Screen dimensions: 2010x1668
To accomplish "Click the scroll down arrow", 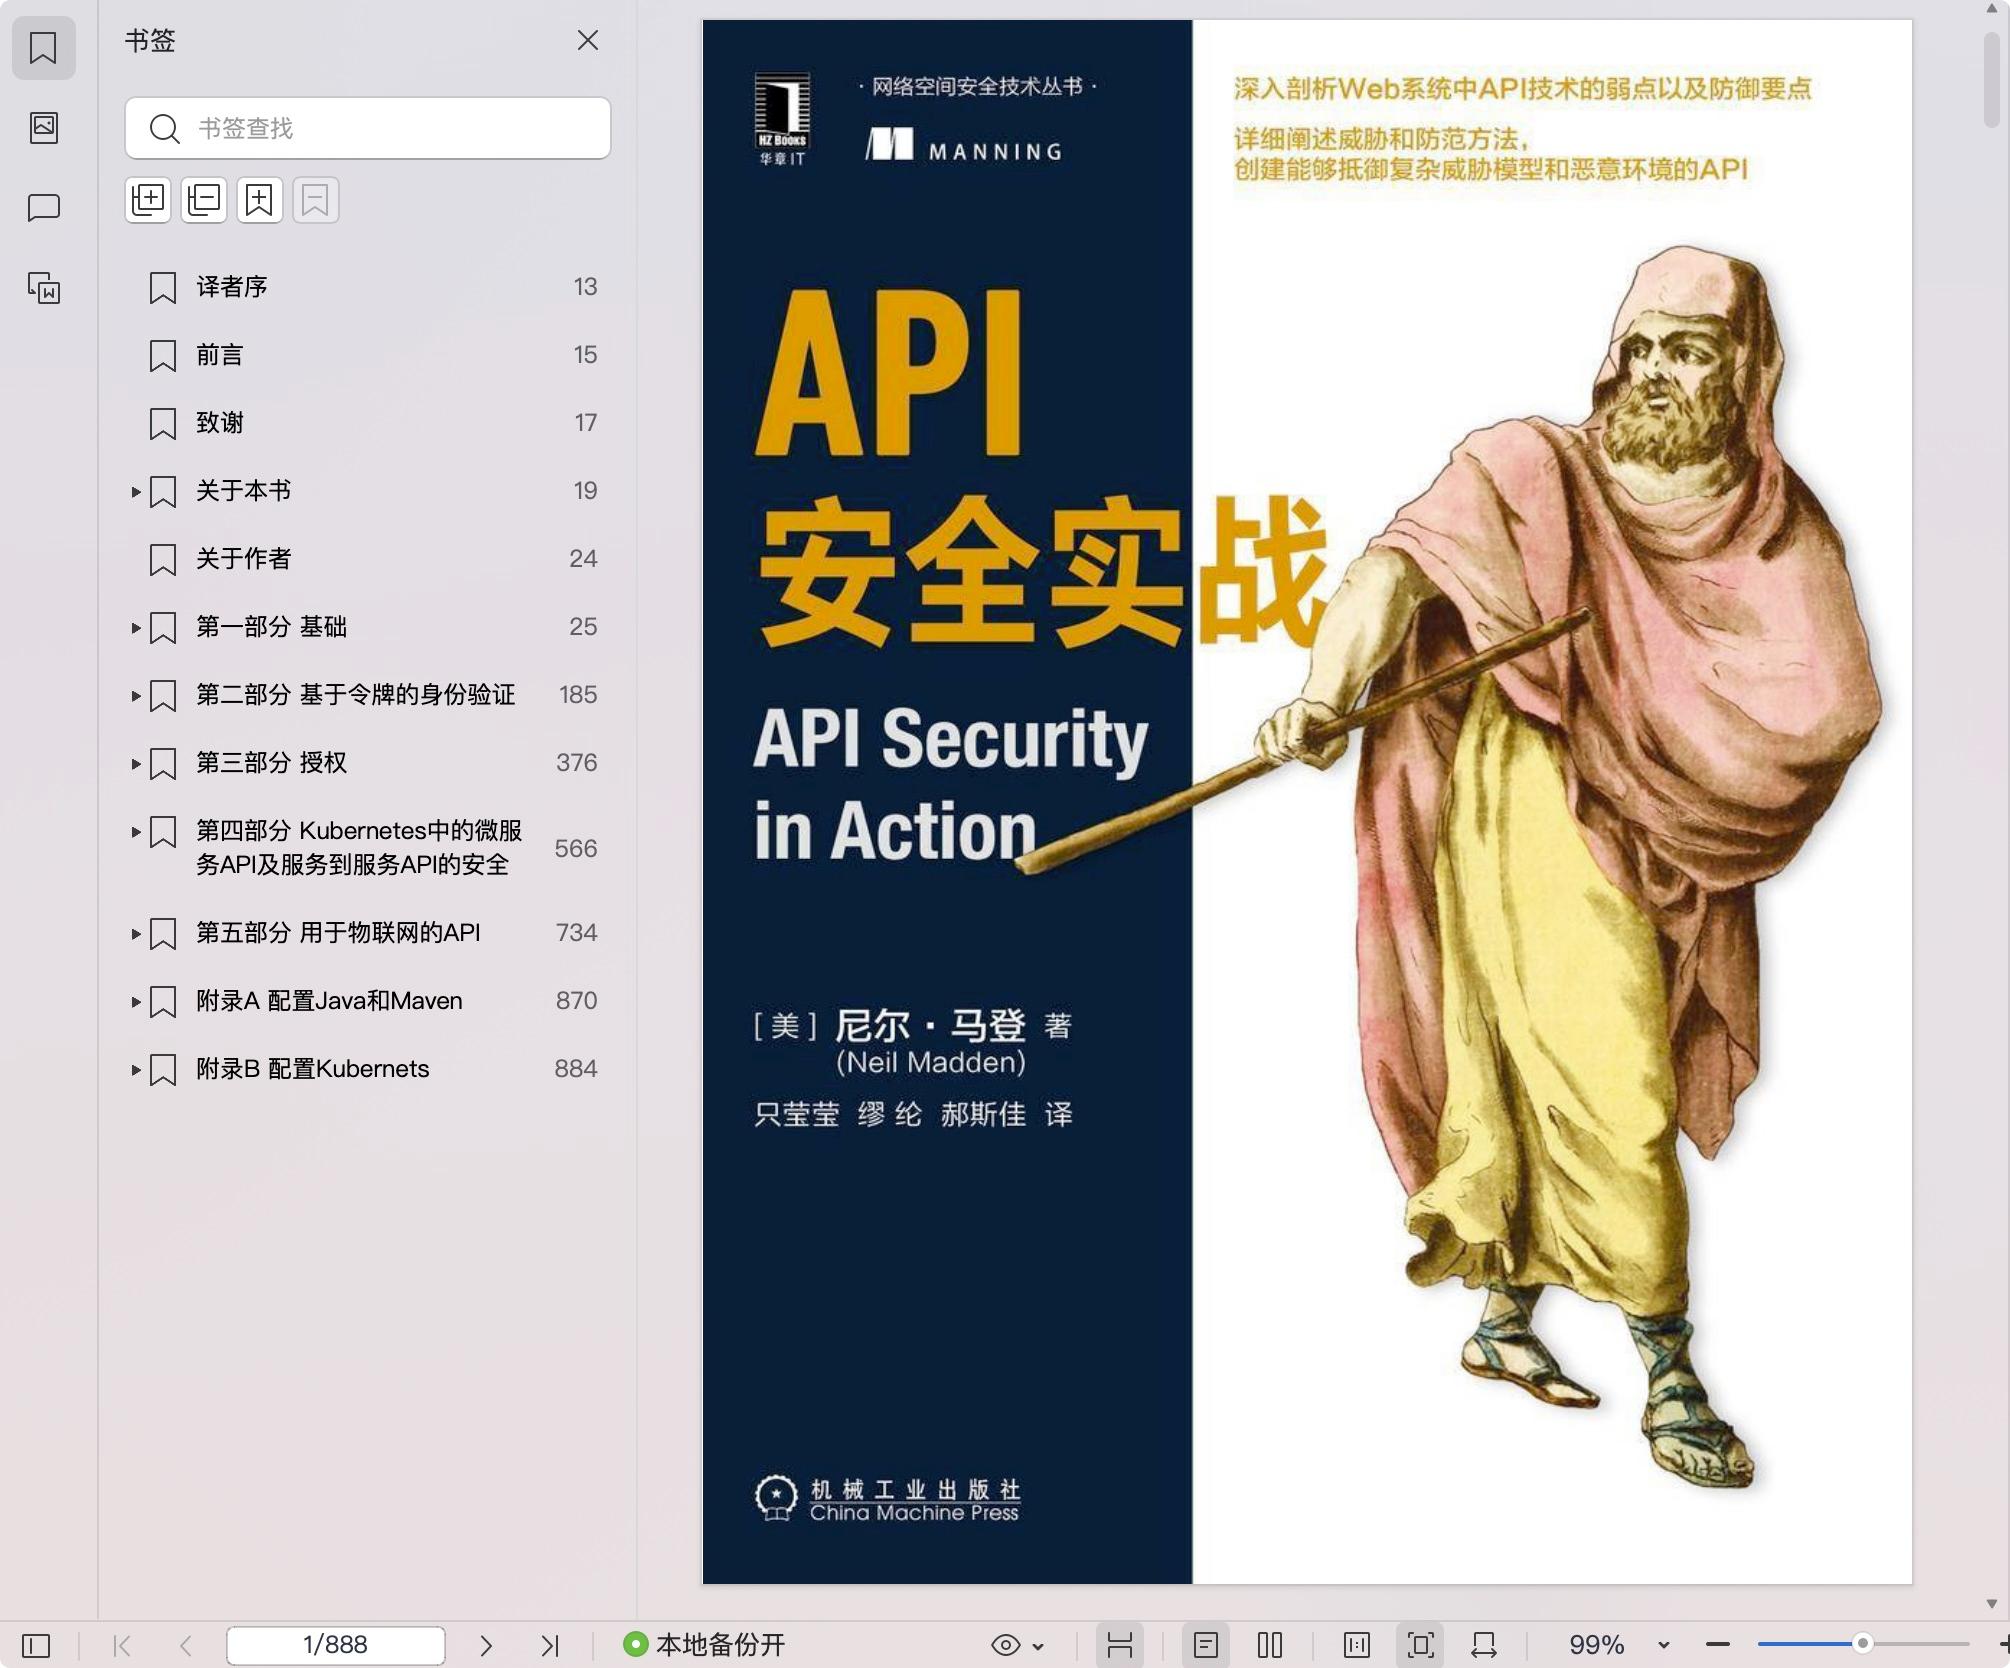I will point(1992,1604).
